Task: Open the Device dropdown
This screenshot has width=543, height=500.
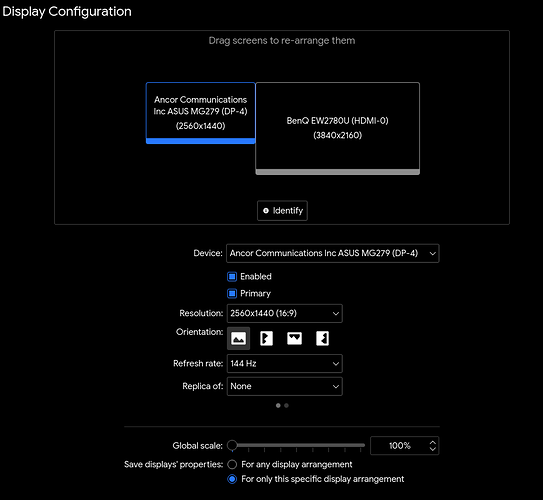Action: coord(332,253)
